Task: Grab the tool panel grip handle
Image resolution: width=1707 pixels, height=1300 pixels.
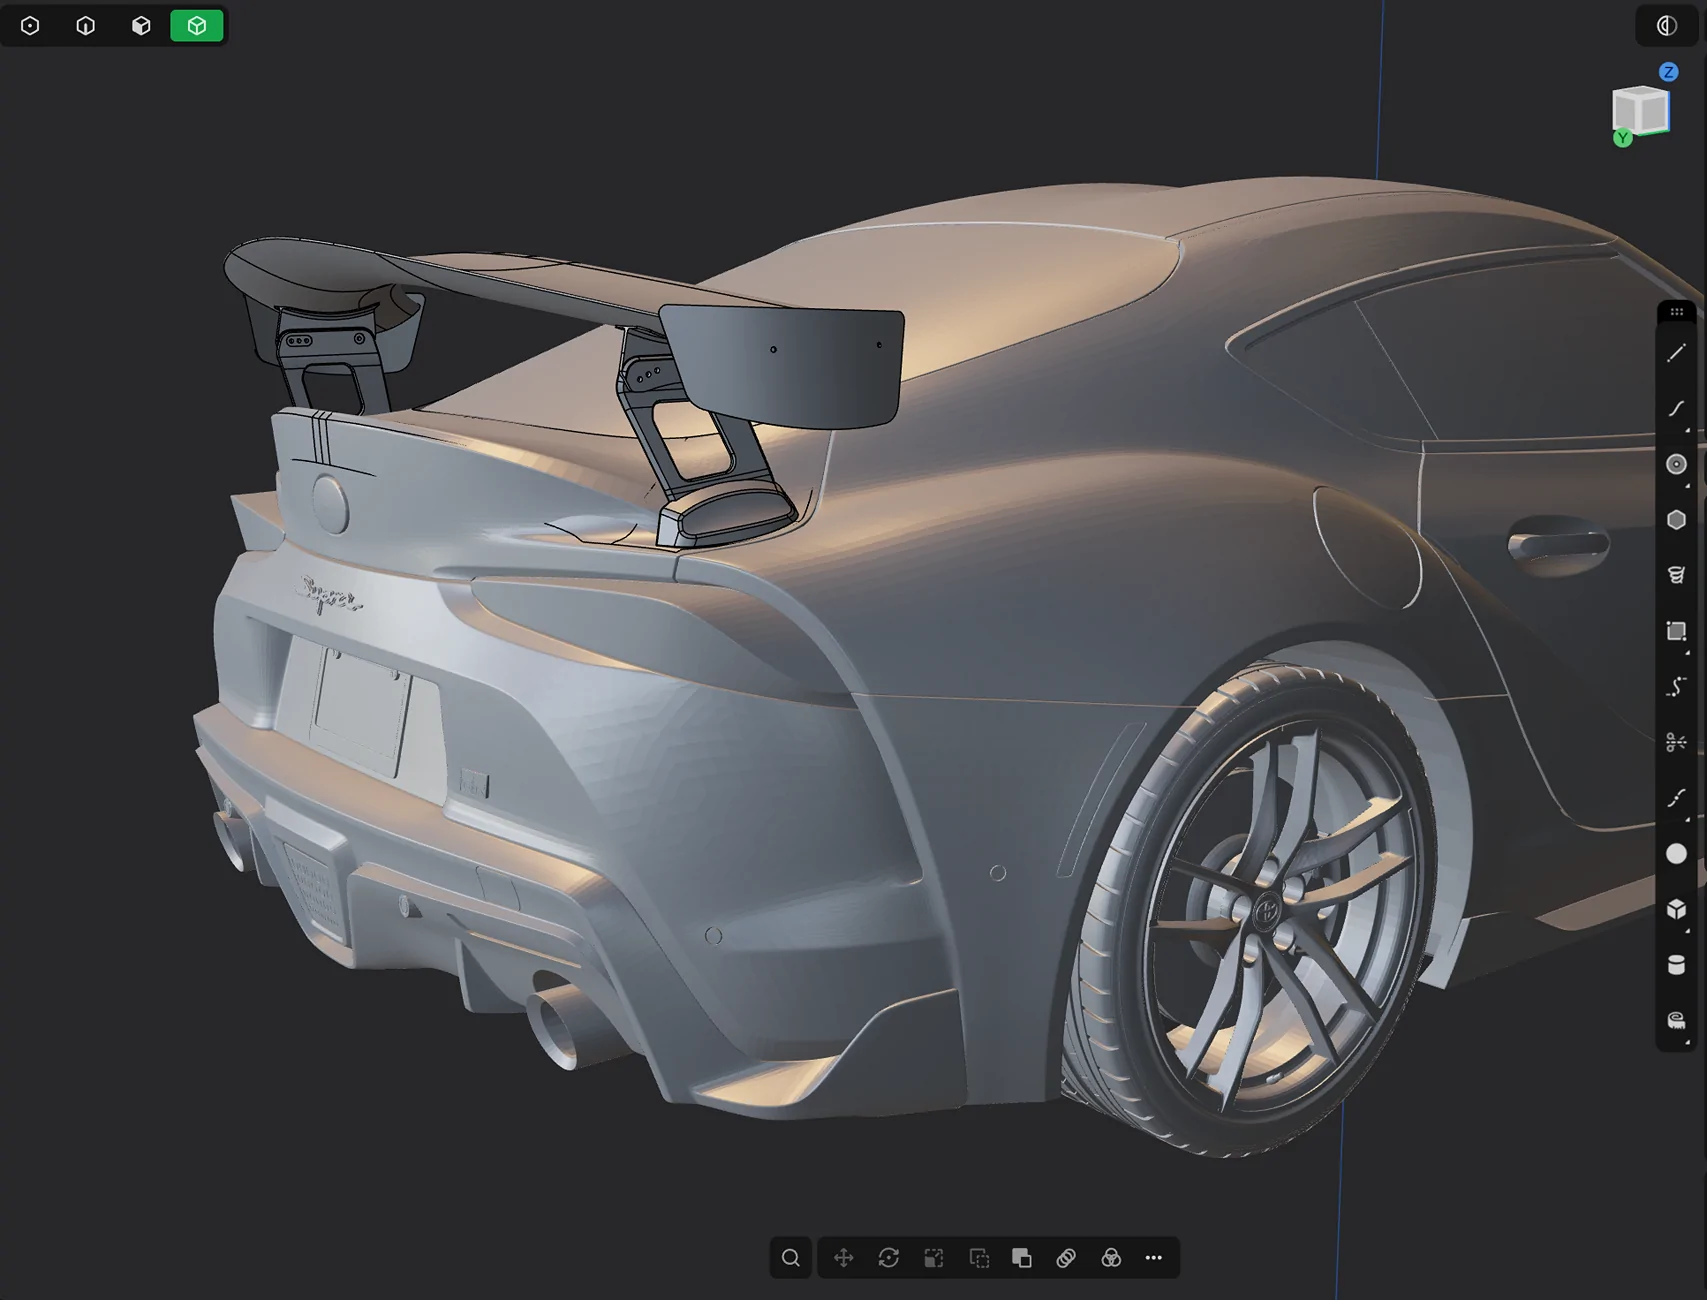Action: point(1677,312)
